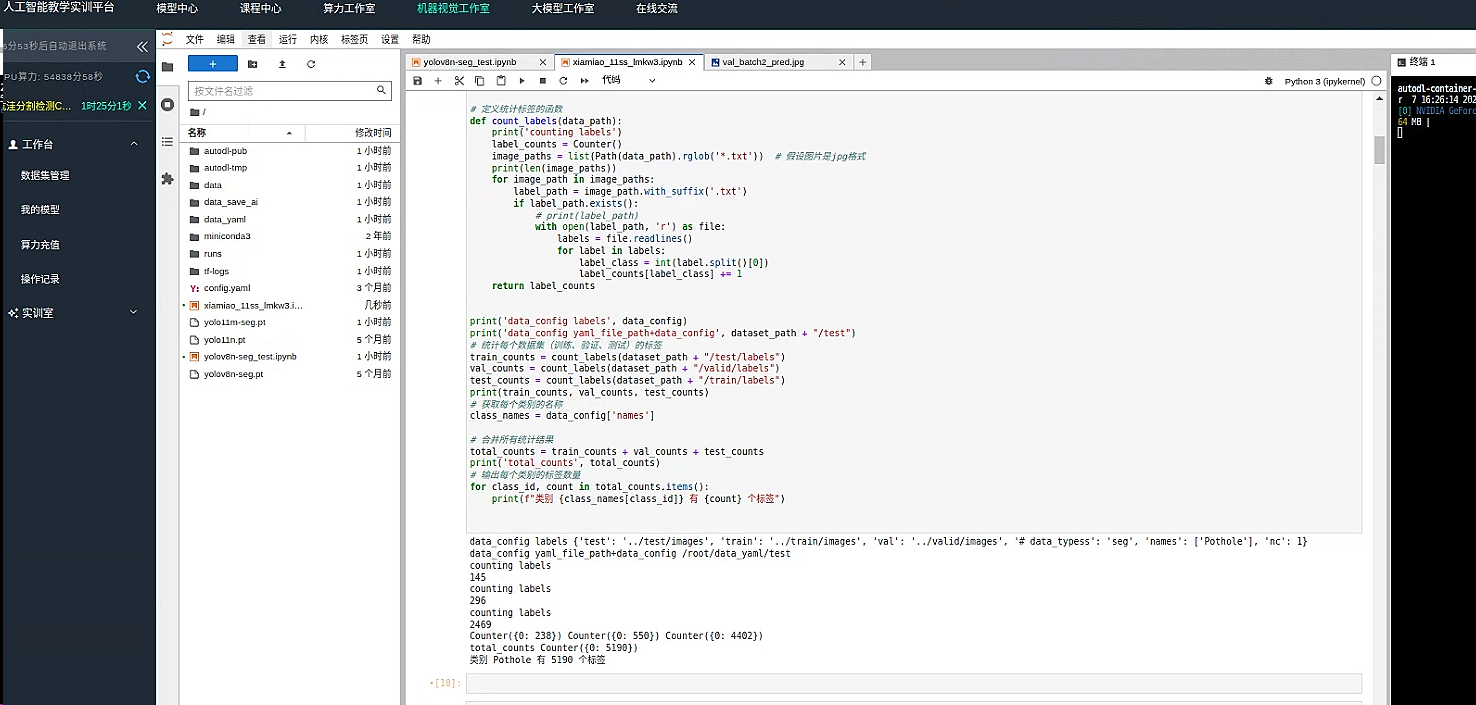Sort files by modified time column
This screenshot has width=1476, height=705.
(350, 132)
